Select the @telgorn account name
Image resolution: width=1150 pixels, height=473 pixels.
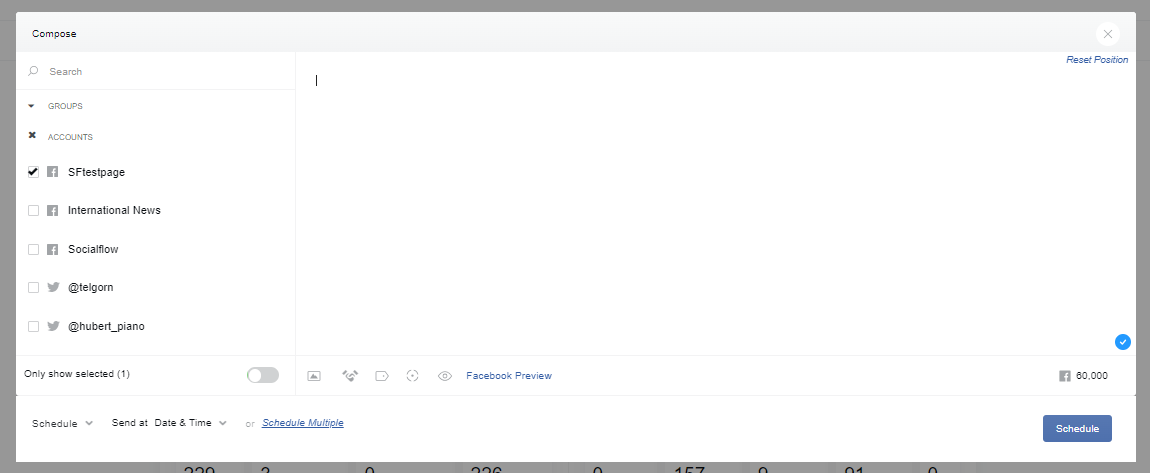91,287
